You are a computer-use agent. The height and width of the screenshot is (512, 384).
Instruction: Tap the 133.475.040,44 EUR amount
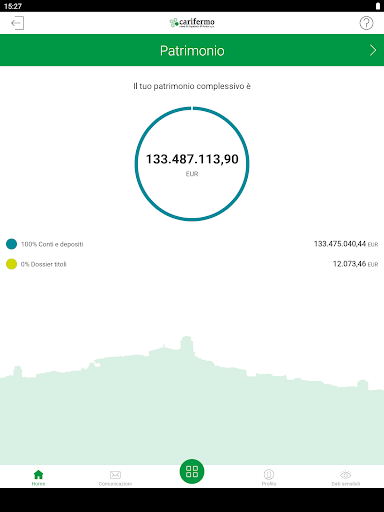coord(346,244)
